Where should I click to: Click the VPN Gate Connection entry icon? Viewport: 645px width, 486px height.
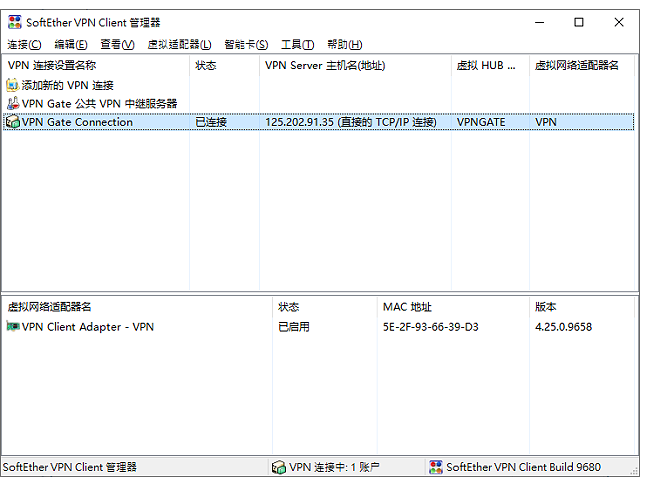(x=13, y=122)
